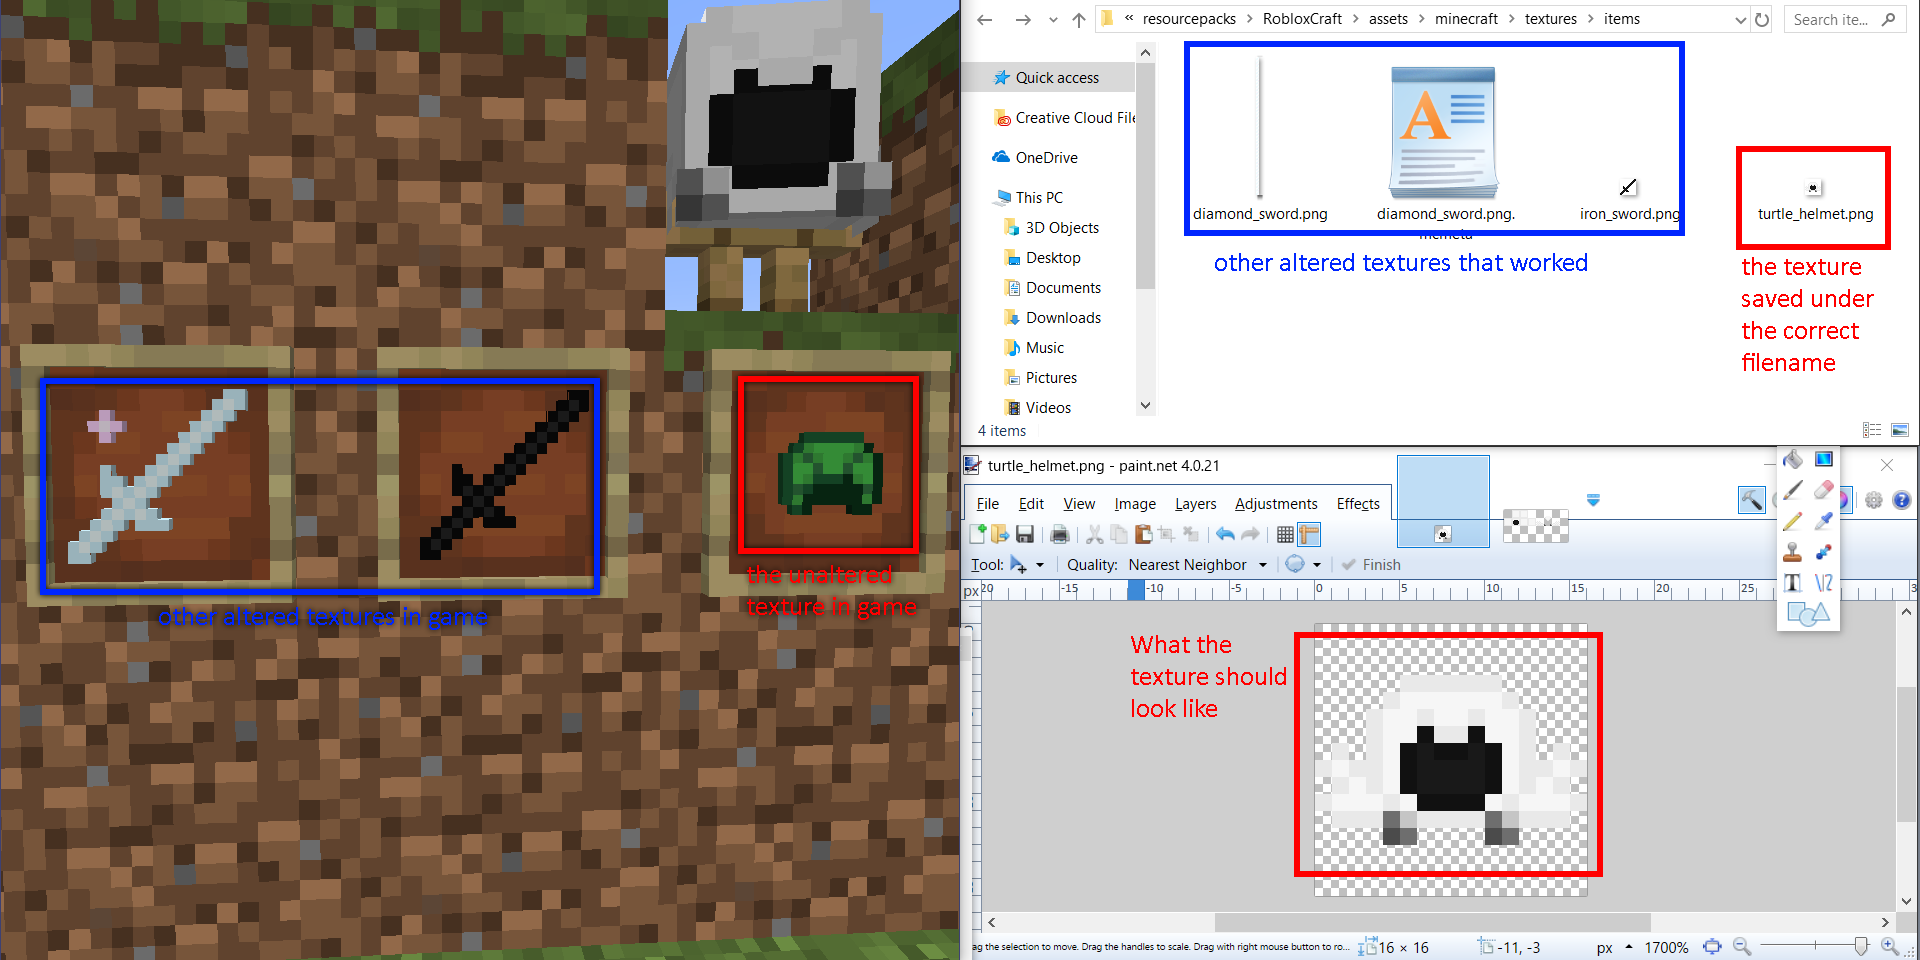Select the Recolor tool

1824,552
